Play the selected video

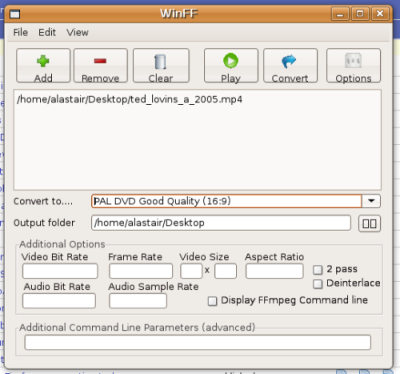point(231,66)
